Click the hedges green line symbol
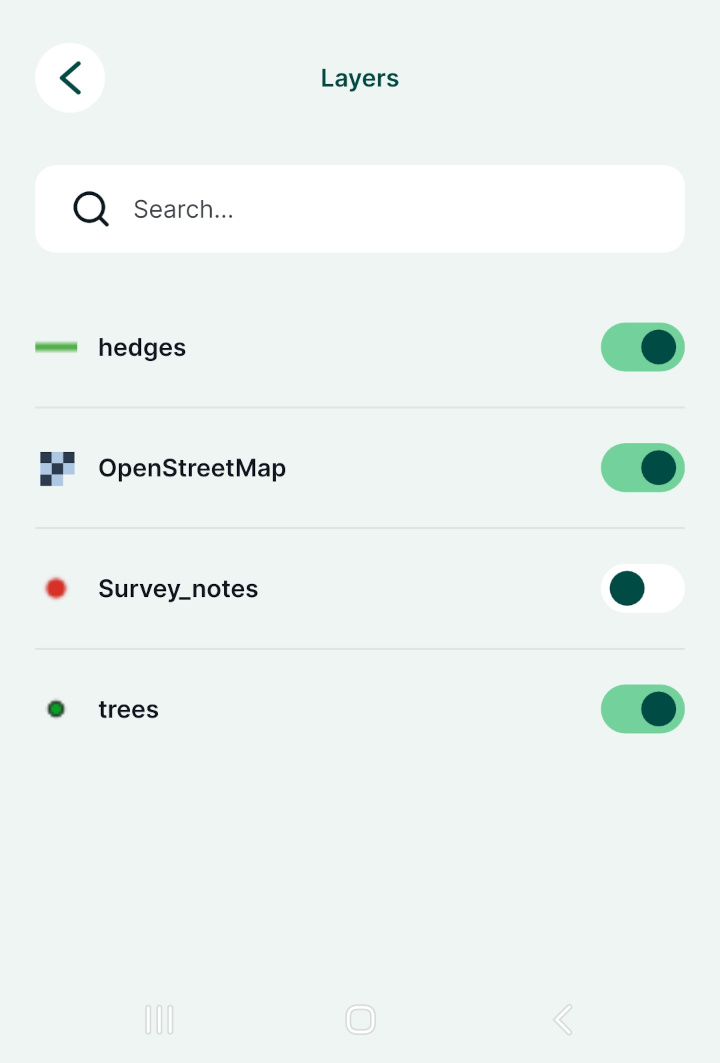This screenshot has width=720, height=1063. (x=56, y=347)
